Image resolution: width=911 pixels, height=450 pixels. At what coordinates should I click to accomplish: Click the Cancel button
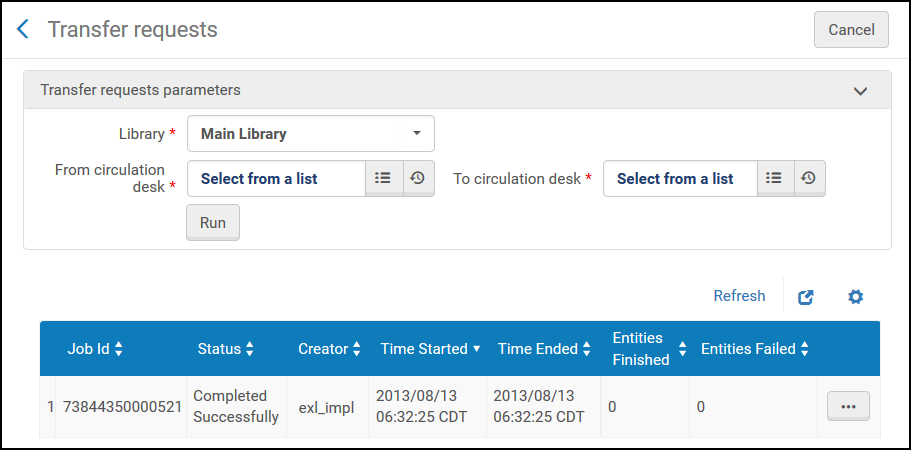coord(851,30)
